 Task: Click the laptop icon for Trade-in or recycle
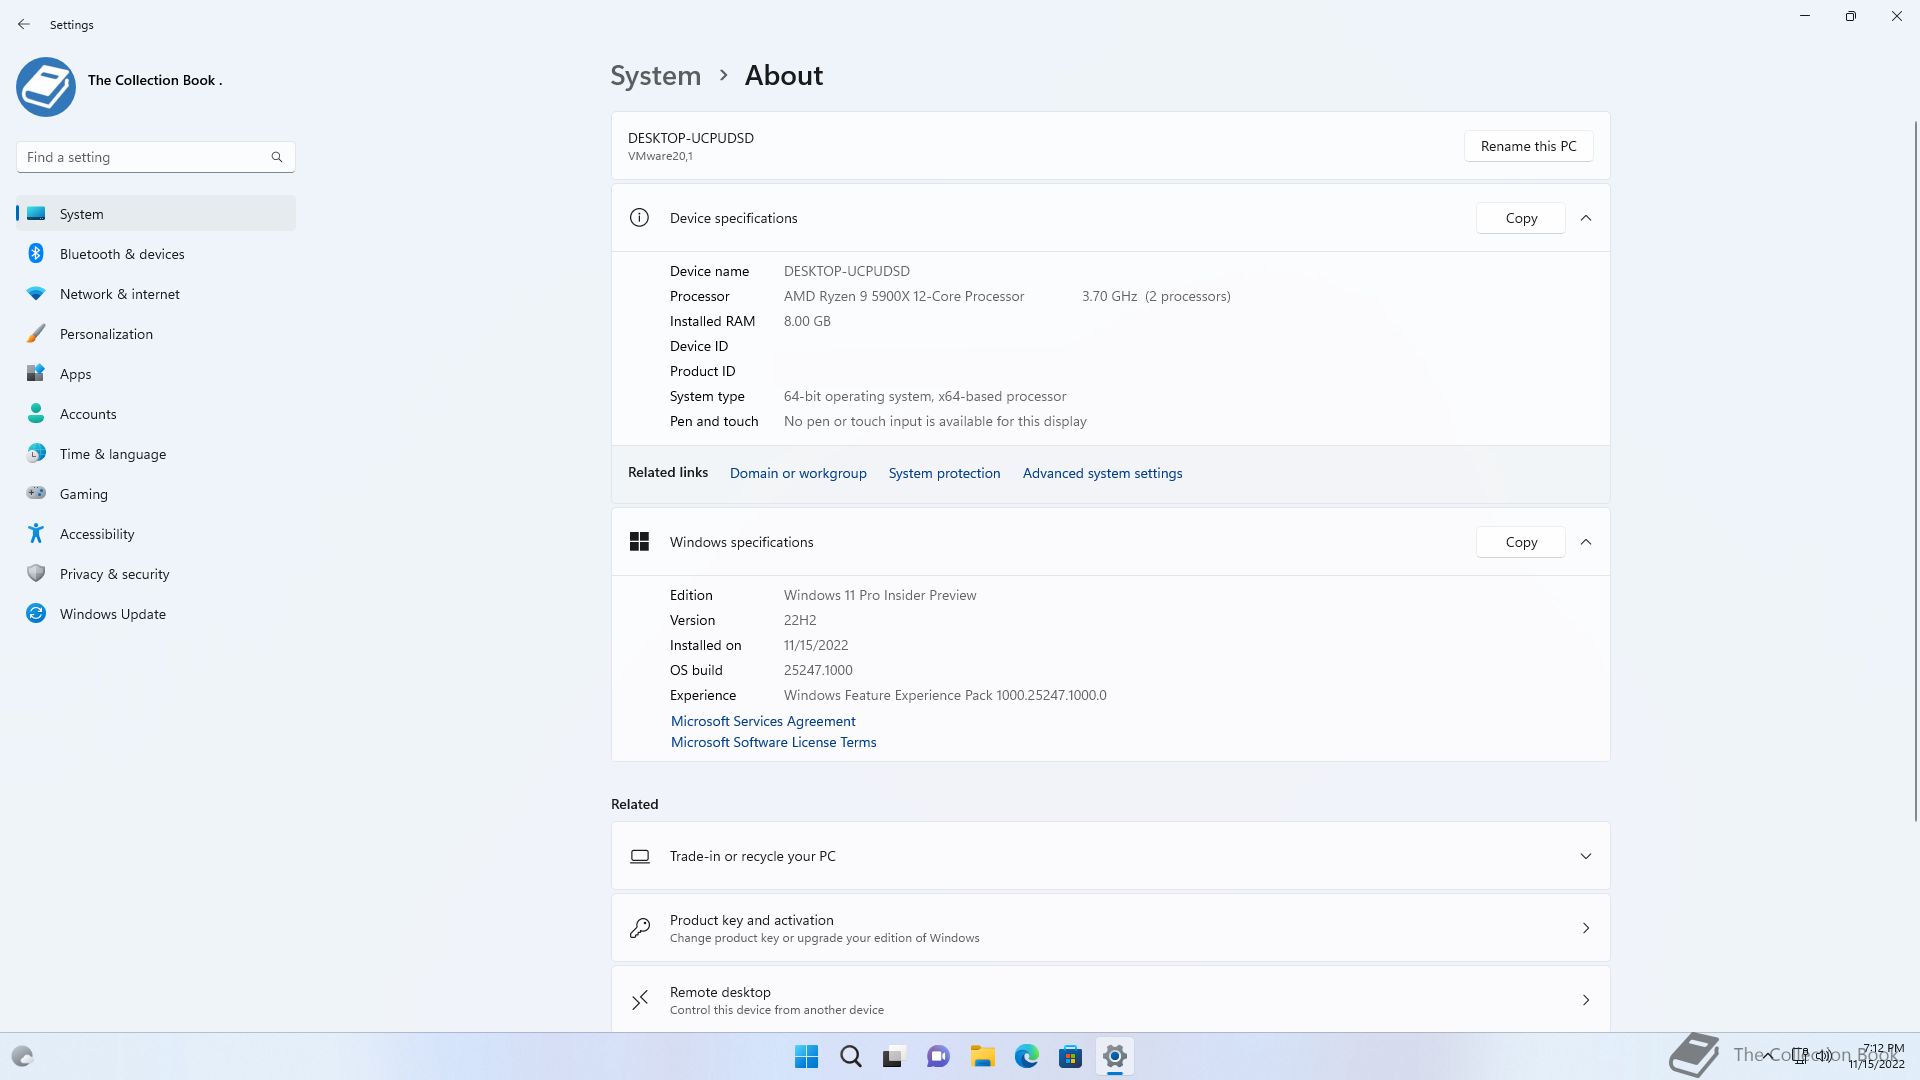[640, 856]
